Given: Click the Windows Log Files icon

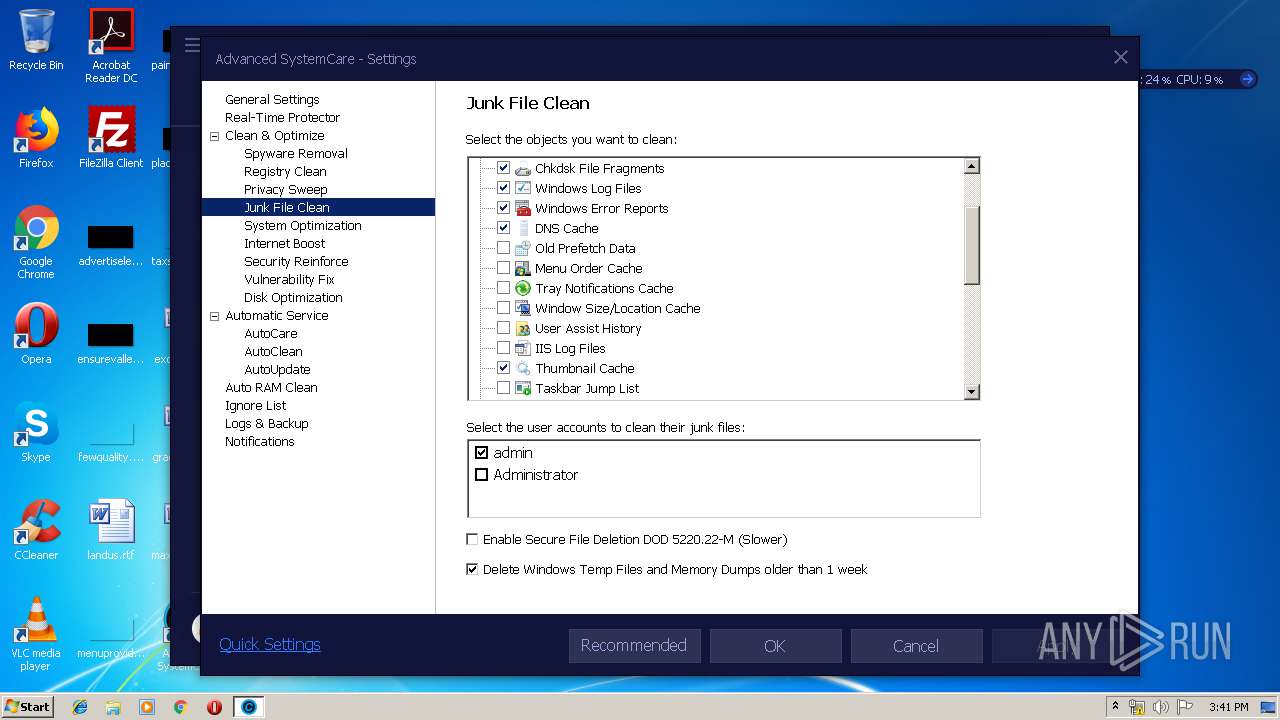Looking at the screenshot, I should [522, 188].
